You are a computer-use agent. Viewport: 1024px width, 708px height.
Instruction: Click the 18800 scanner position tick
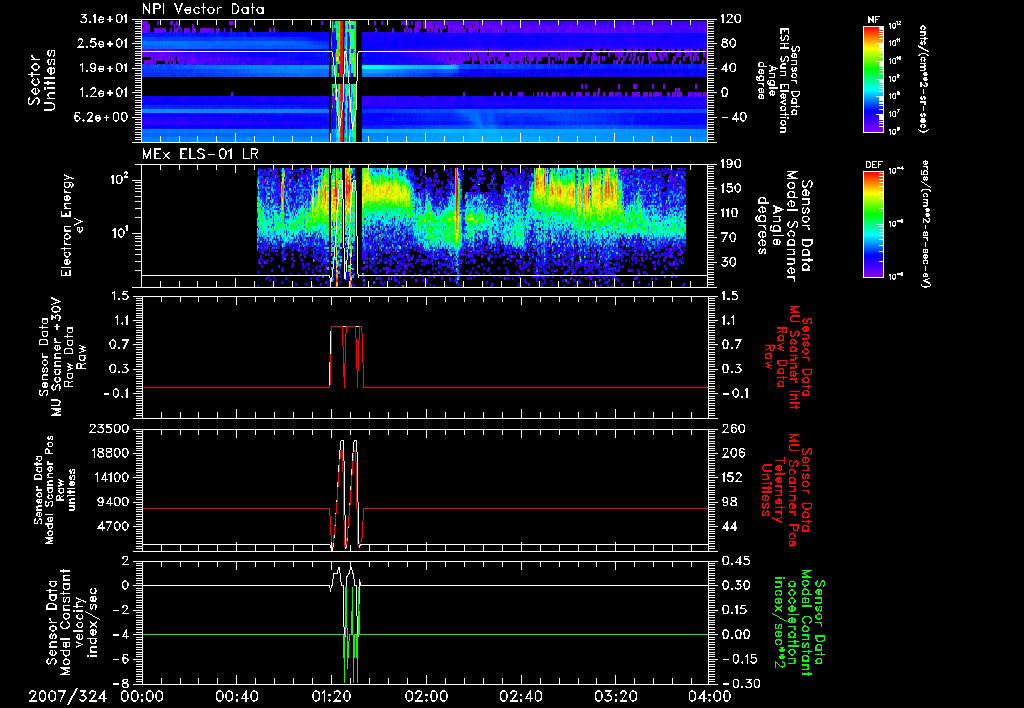(109, 453)
